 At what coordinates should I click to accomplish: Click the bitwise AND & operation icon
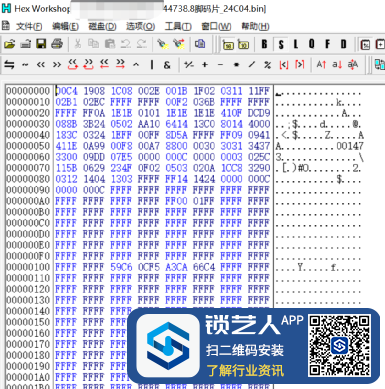click(167, 65)
